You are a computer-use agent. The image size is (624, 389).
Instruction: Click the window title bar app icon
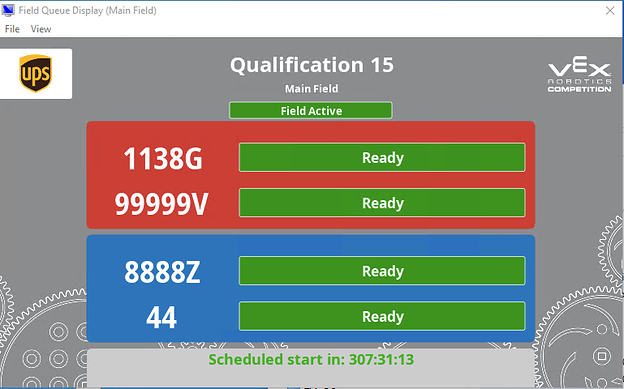point(8,10)
